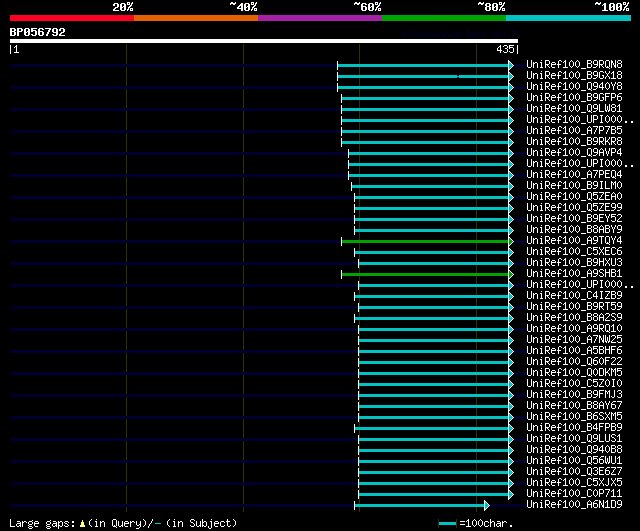Select the UniRef100_Q3E6Z7 label
Image resolution: width=640 pixels, height=531 pixels.
coord(574,472)
